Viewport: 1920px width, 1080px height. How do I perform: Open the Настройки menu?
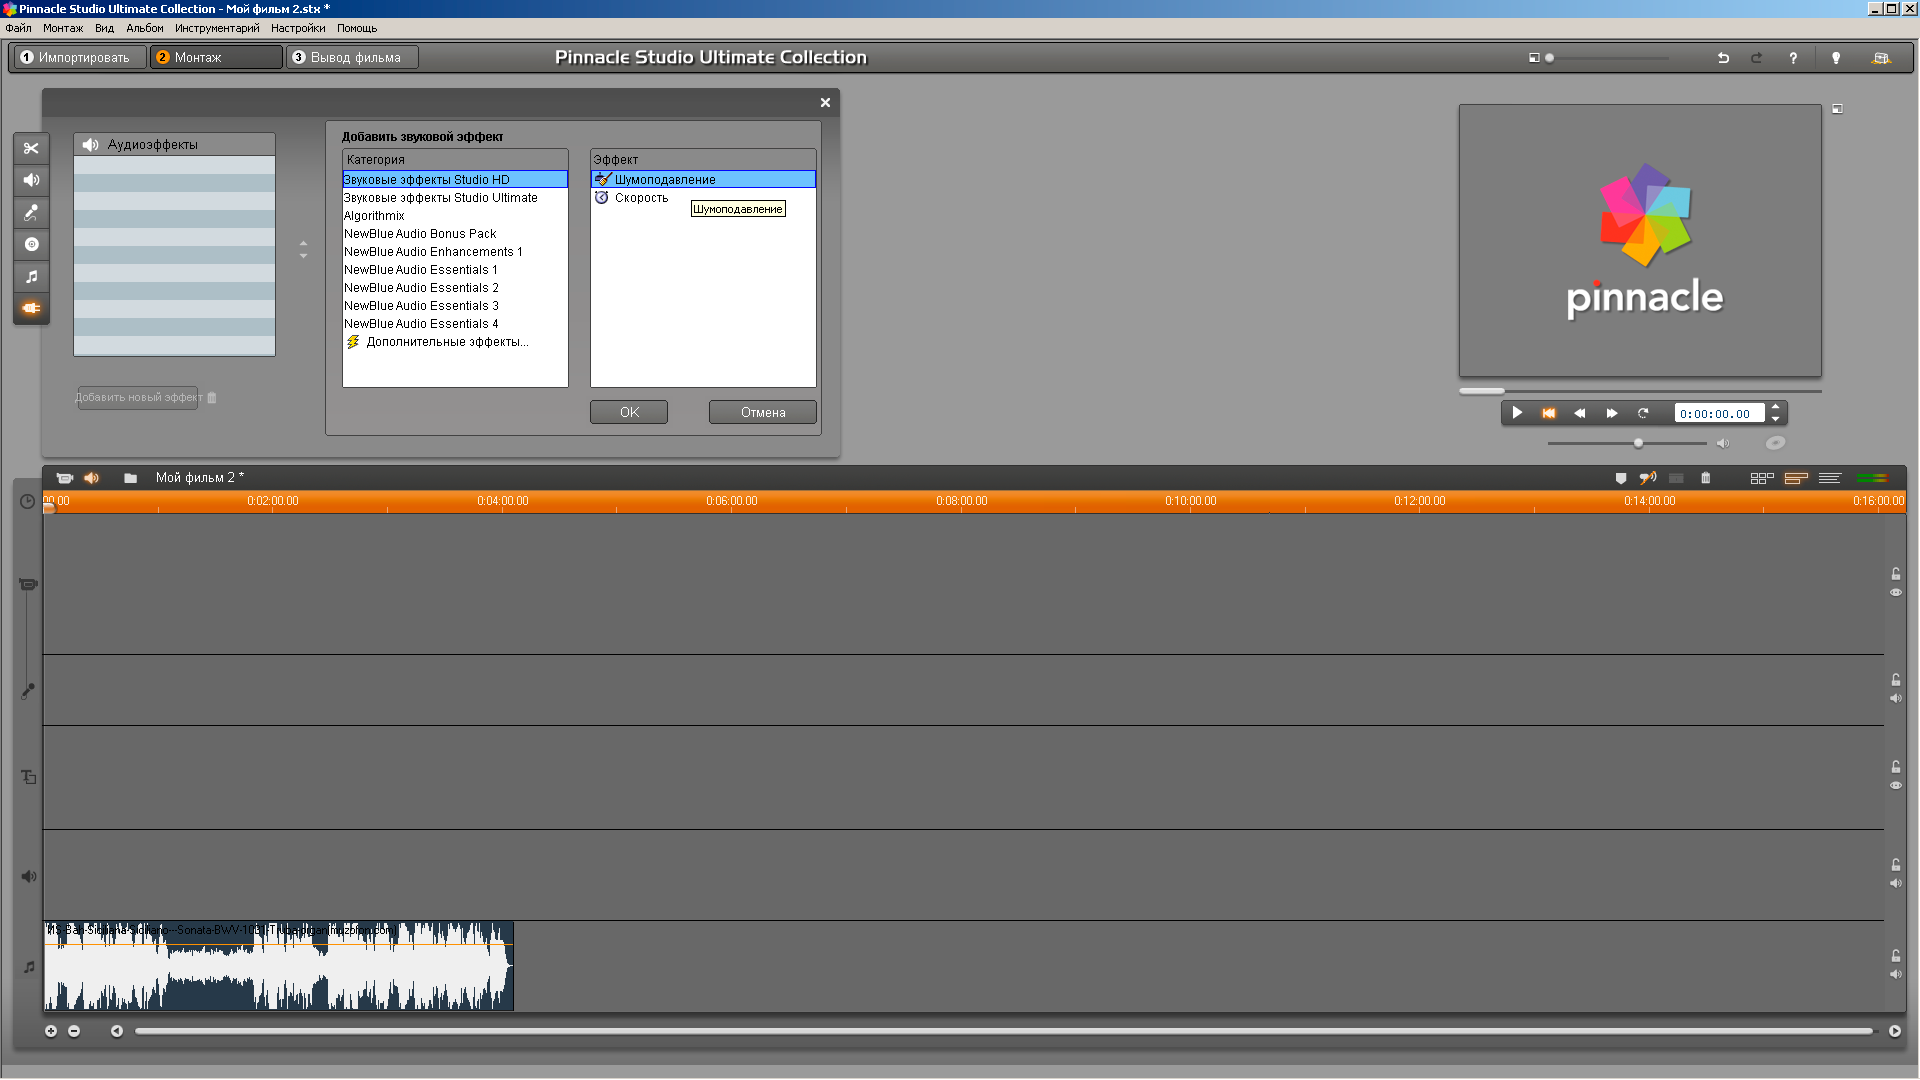coord(298,28)
